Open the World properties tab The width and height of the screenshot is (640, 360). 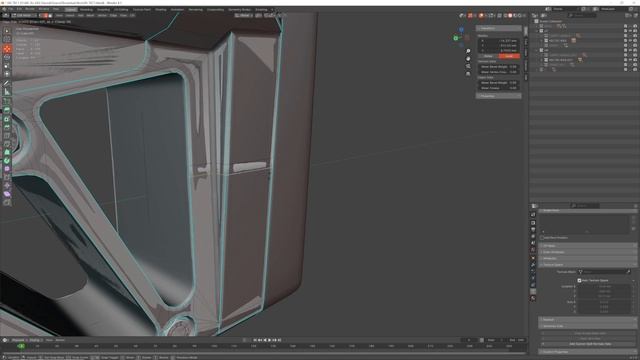coord(533,250)
